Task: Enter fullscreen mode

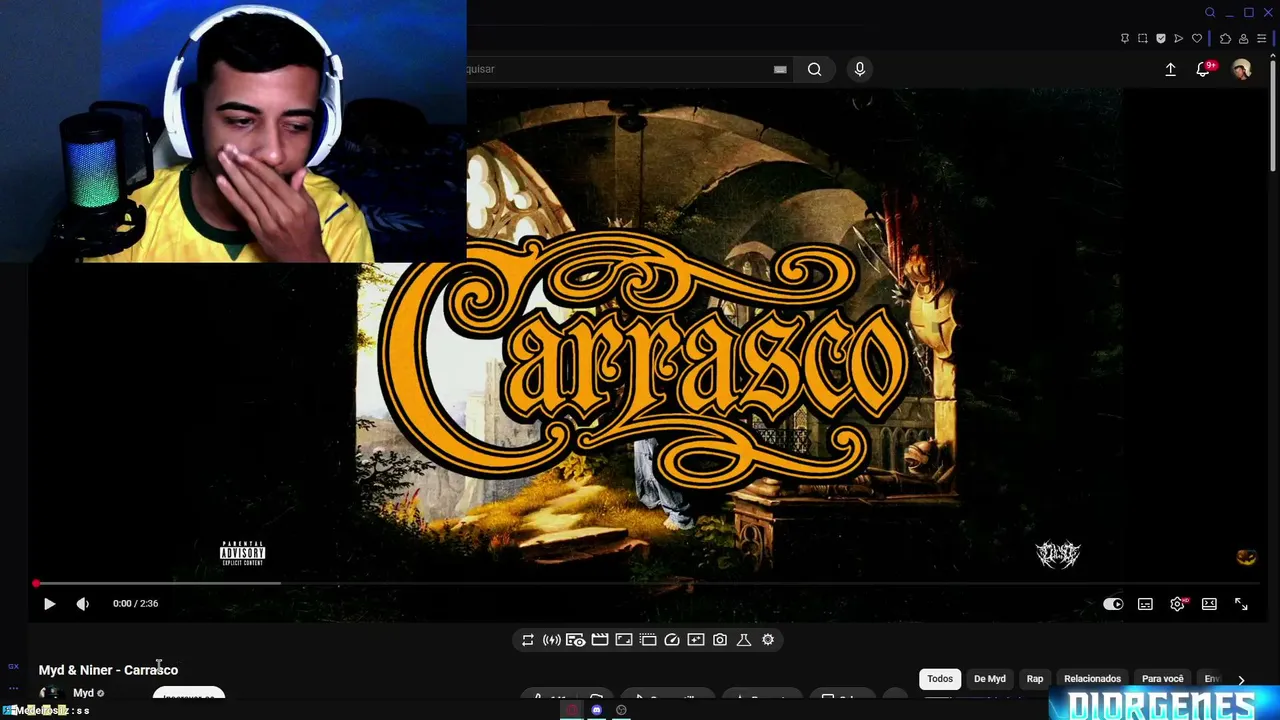Action: [1241, 604]
